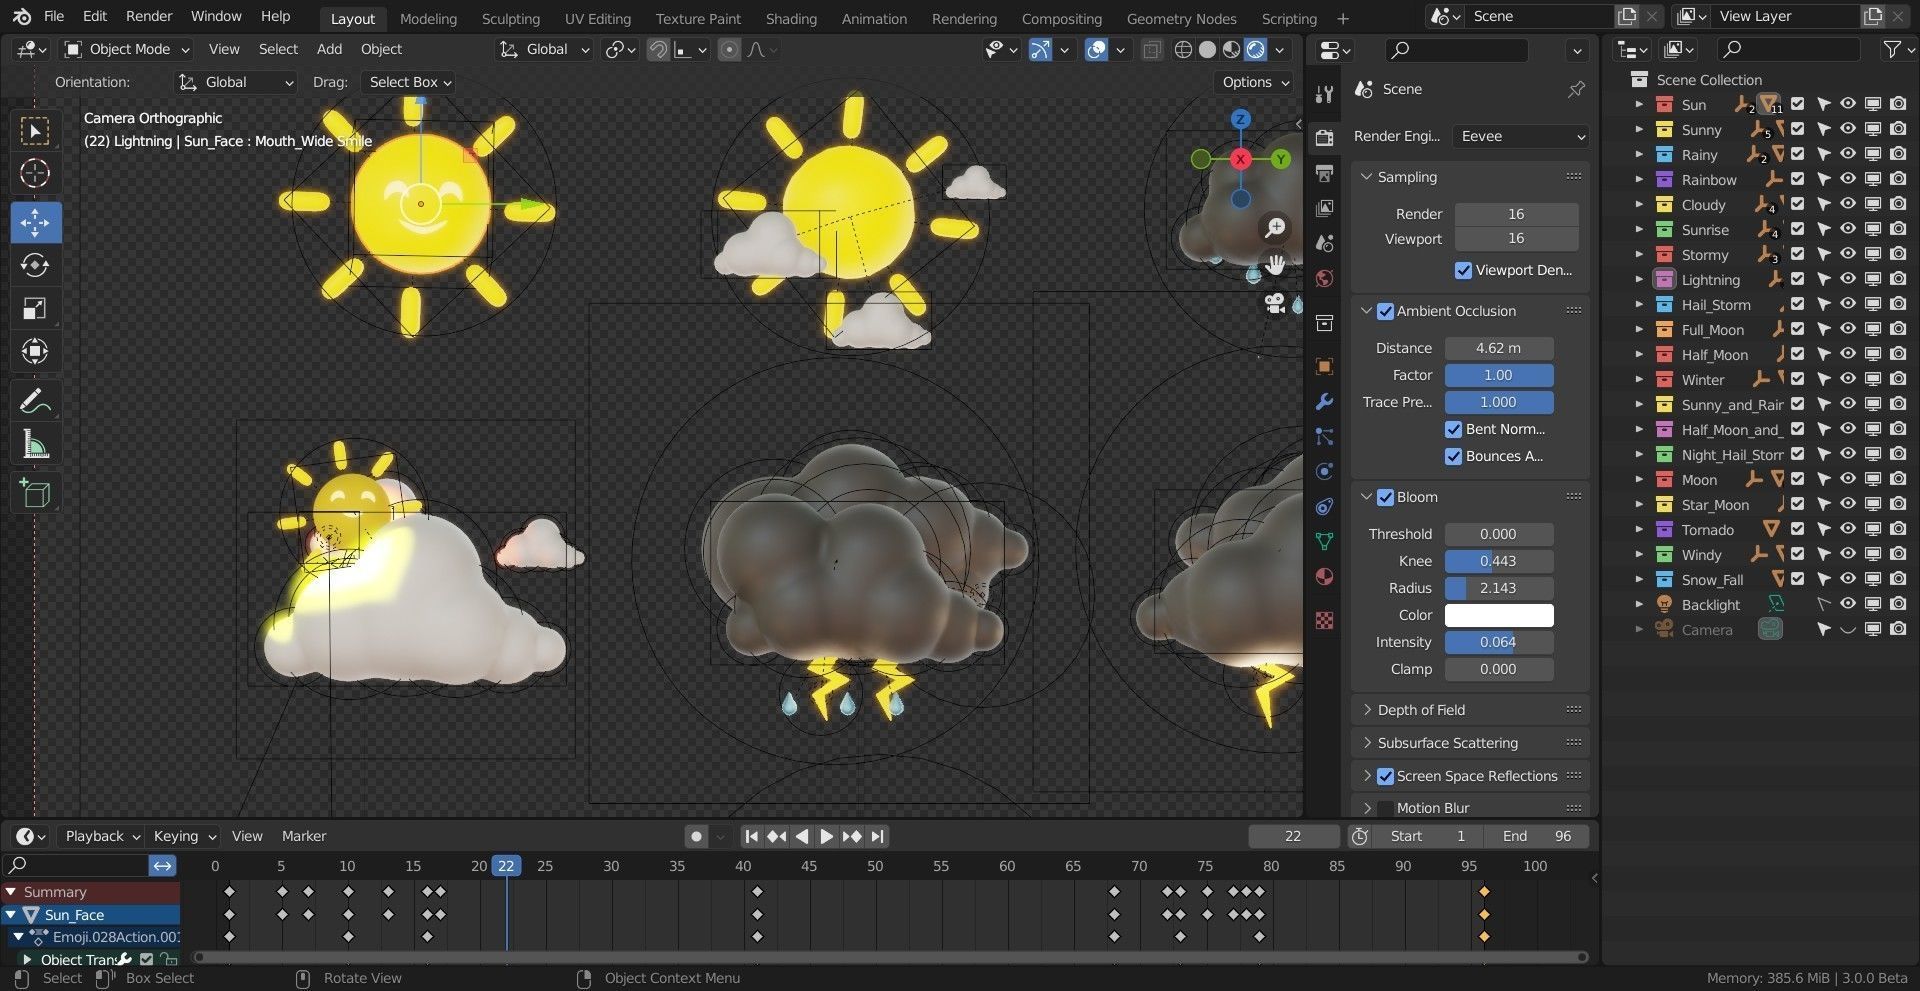The height and width of the screenshot is (991, 1920).
Task: Hide the Rainbow collection in viewport
Action: [1848, 179]
